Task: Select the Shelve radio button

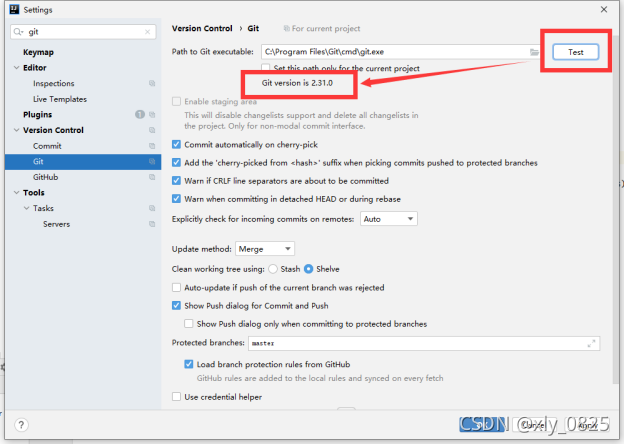Action: tap(308, 269)
